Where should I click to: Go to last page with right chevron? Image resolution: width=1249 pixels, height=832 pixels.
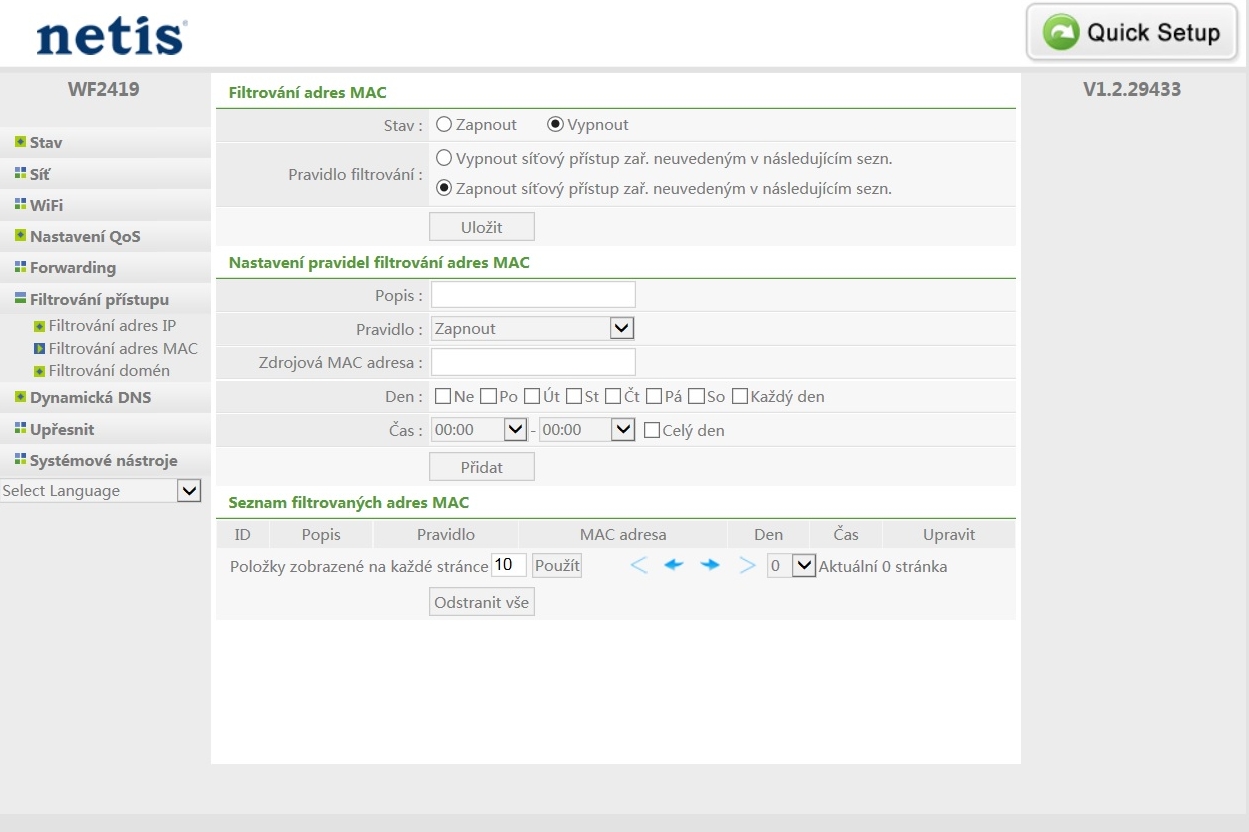click(x=747, y=566)
